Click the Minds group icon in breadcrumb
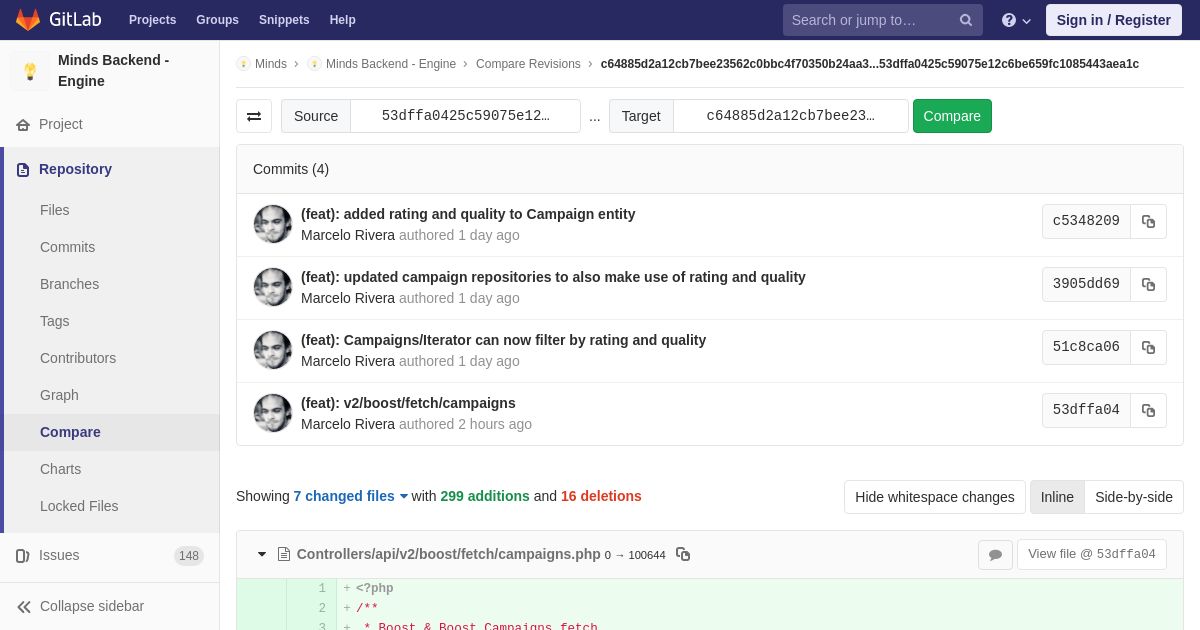 point(243,64)
